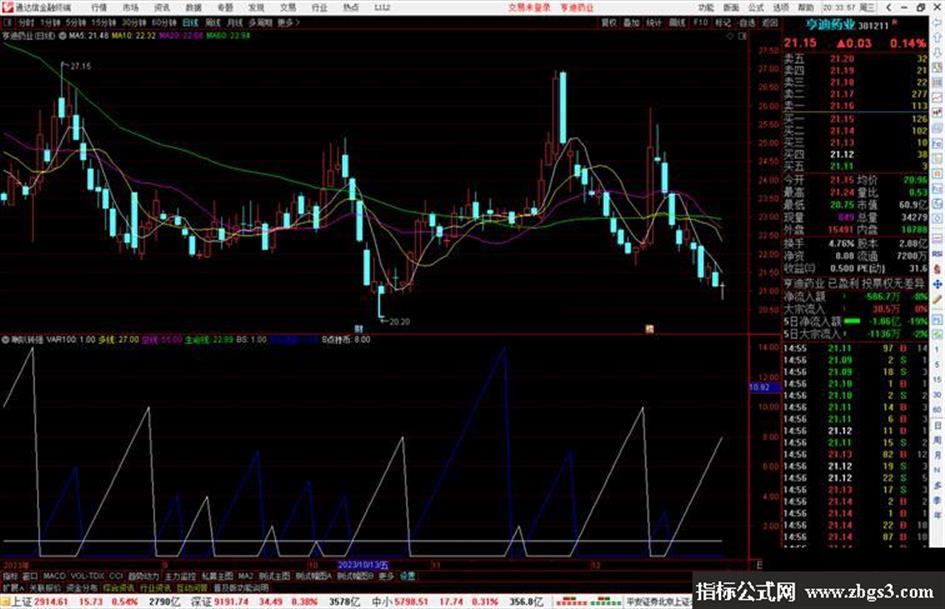
Task: Open the 关联报价 tab
Action: (x=46, y=587)
